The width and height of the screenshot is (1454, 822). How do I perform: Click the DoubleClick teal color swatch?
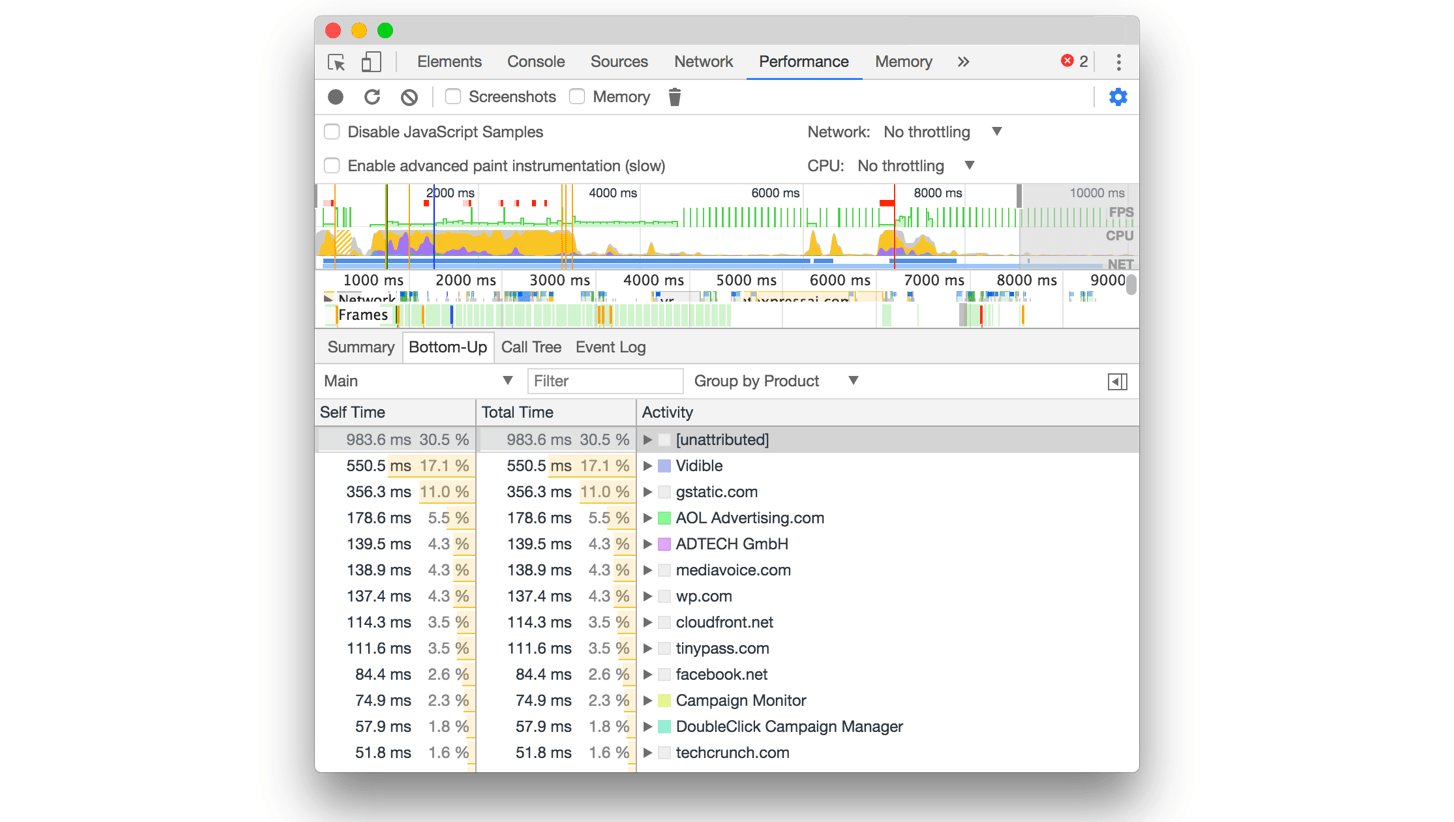point(664,726)
